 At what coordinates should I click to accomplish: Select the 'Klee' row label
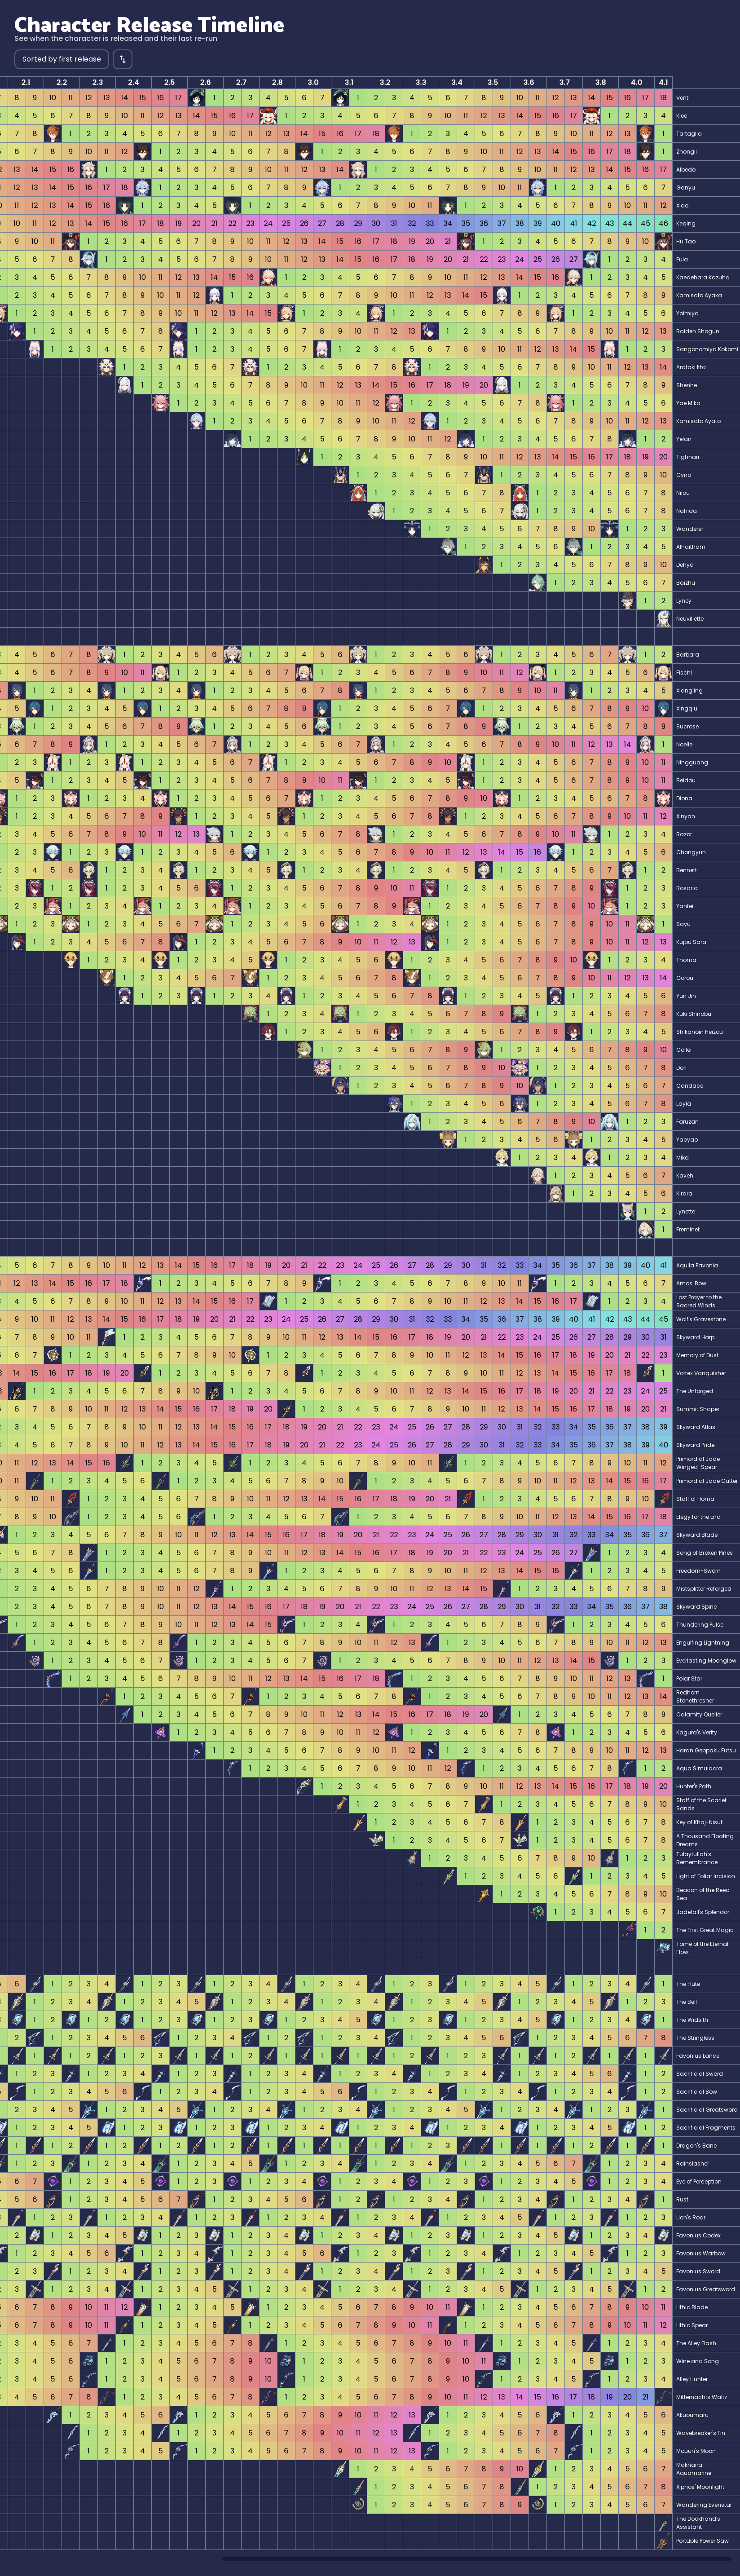[682, 116]
